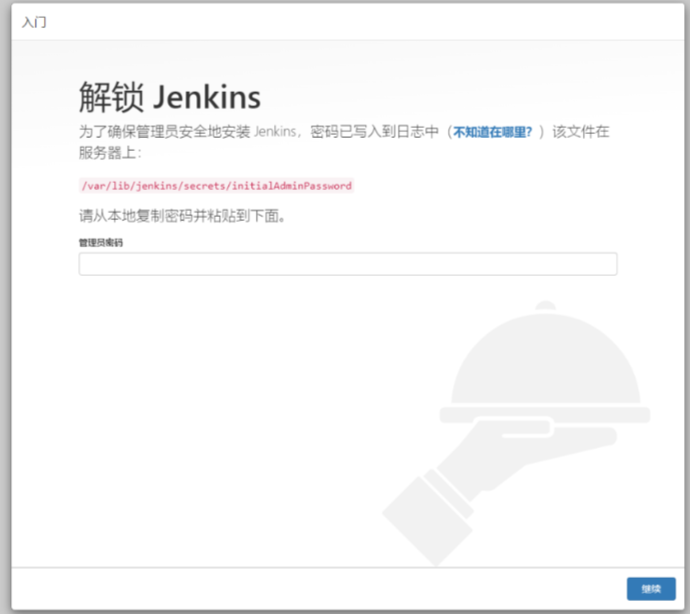The height and width of the screenshot is (614, 690).
Task: Click the 入门 title at the top
Action: click(34, 22)
